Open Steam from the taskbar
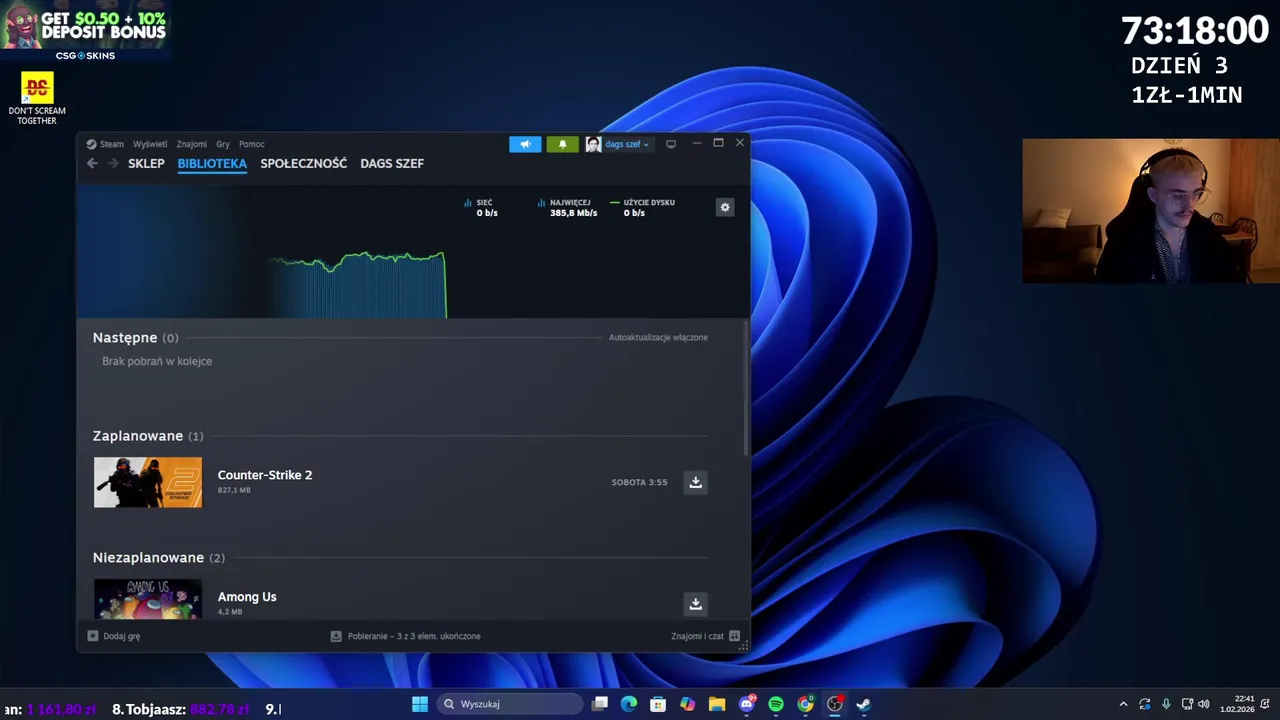Viewport: 1280px width, 720px height. click(864, 704)
